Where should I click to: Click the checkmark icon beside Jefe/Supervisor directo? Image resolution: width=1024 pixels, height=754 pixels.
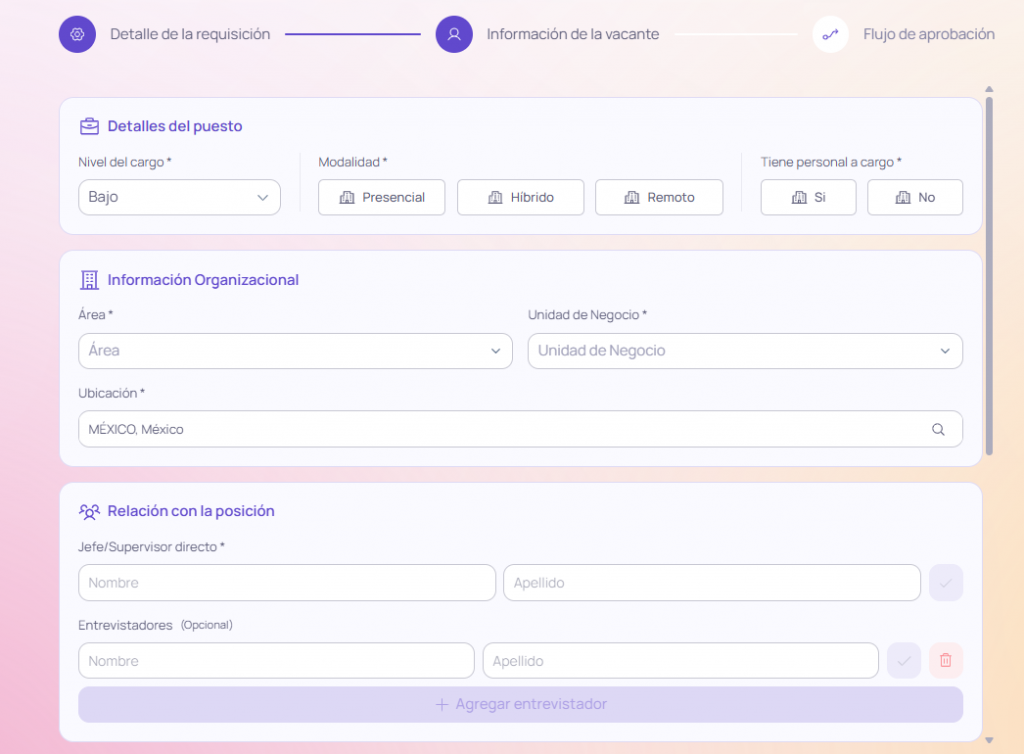tap(945, 583)
